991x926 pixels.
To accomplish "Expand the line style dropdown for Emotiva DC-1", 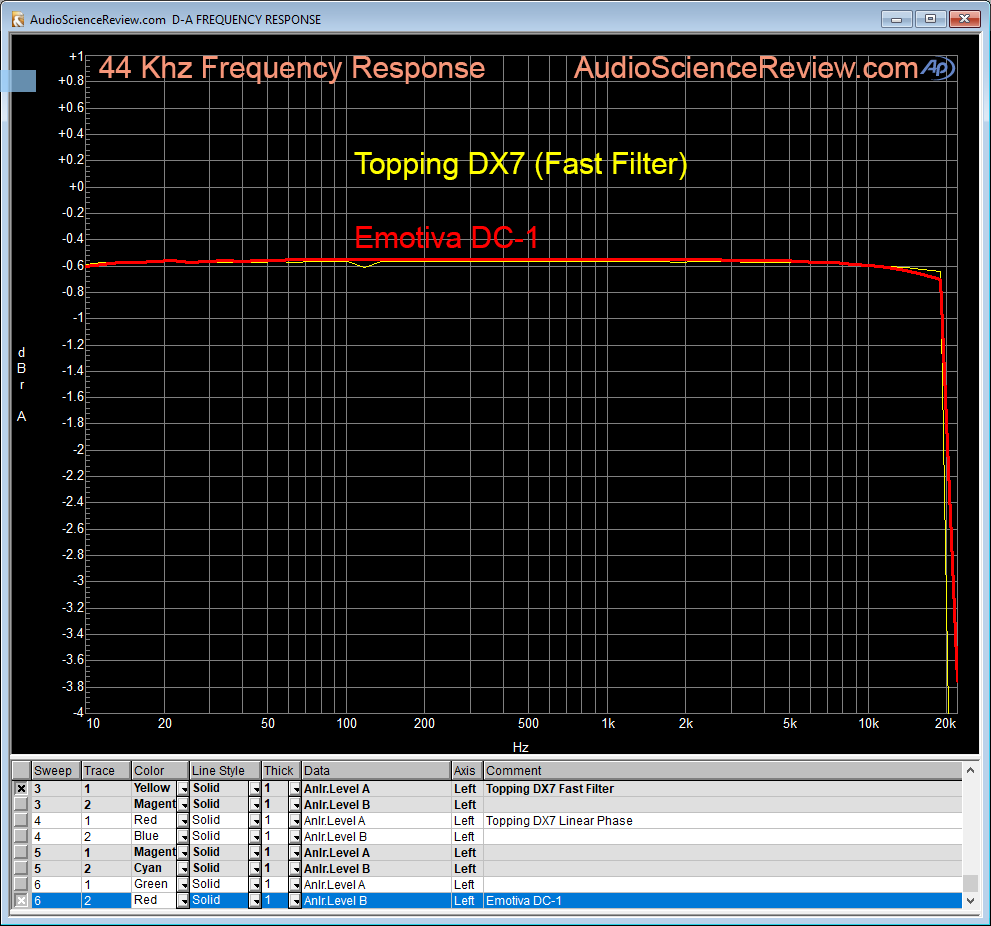I will coord(255,901).
